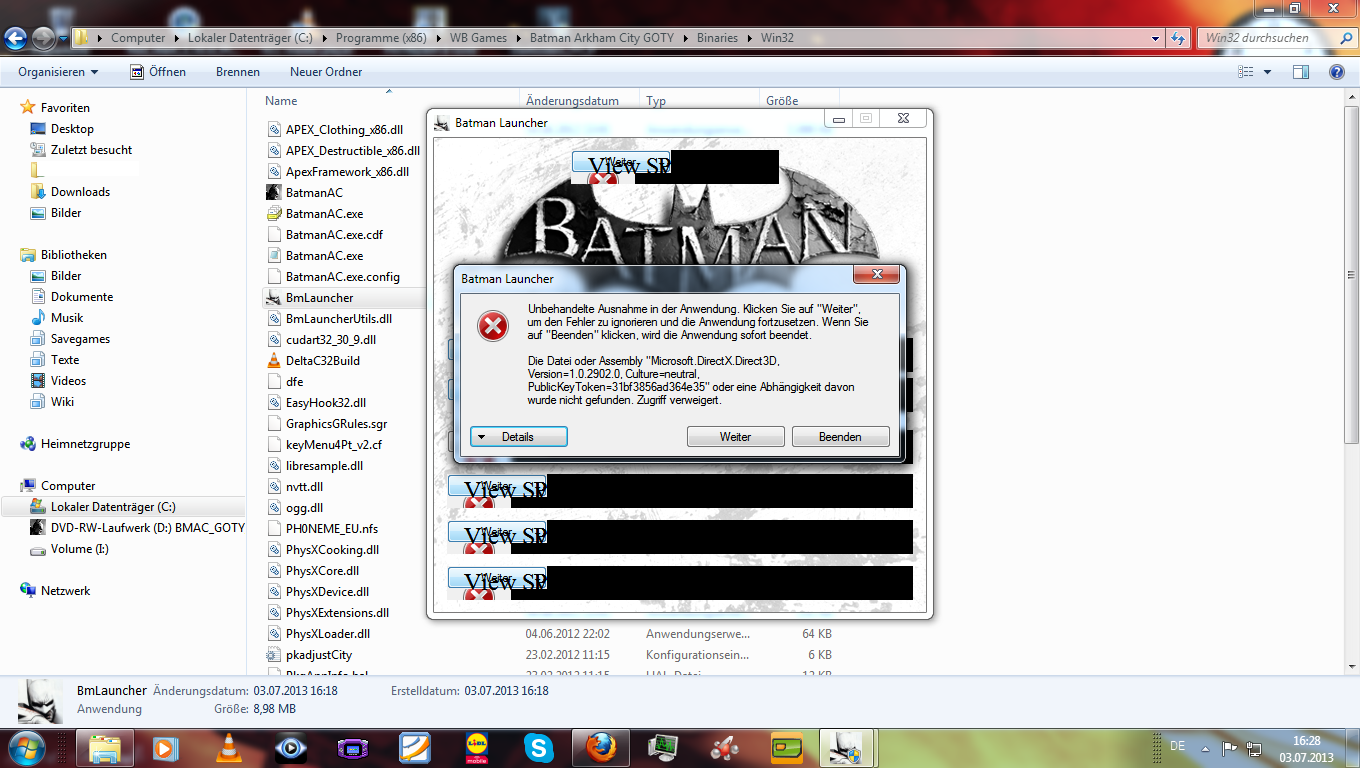The image size is (1360, 768).
Task: Click the Batman Launcher taskbar icon
Action: 848,747
